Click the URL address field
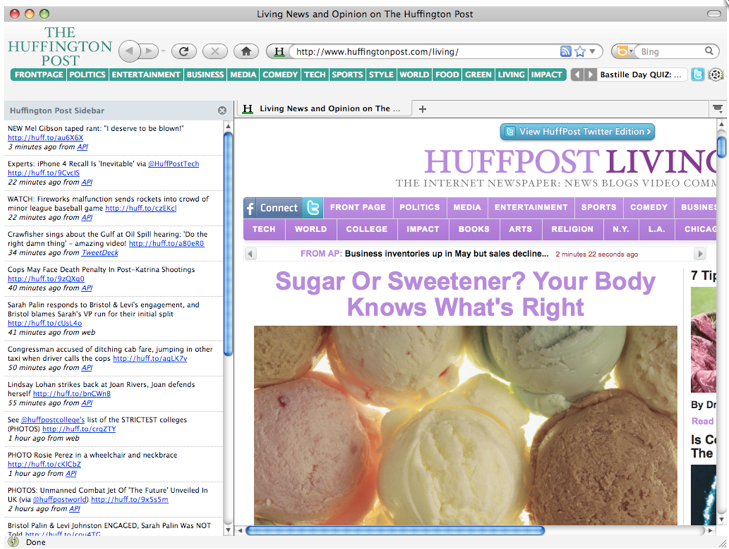This screenshot has width=729, height=549. [x=425, y=52]
